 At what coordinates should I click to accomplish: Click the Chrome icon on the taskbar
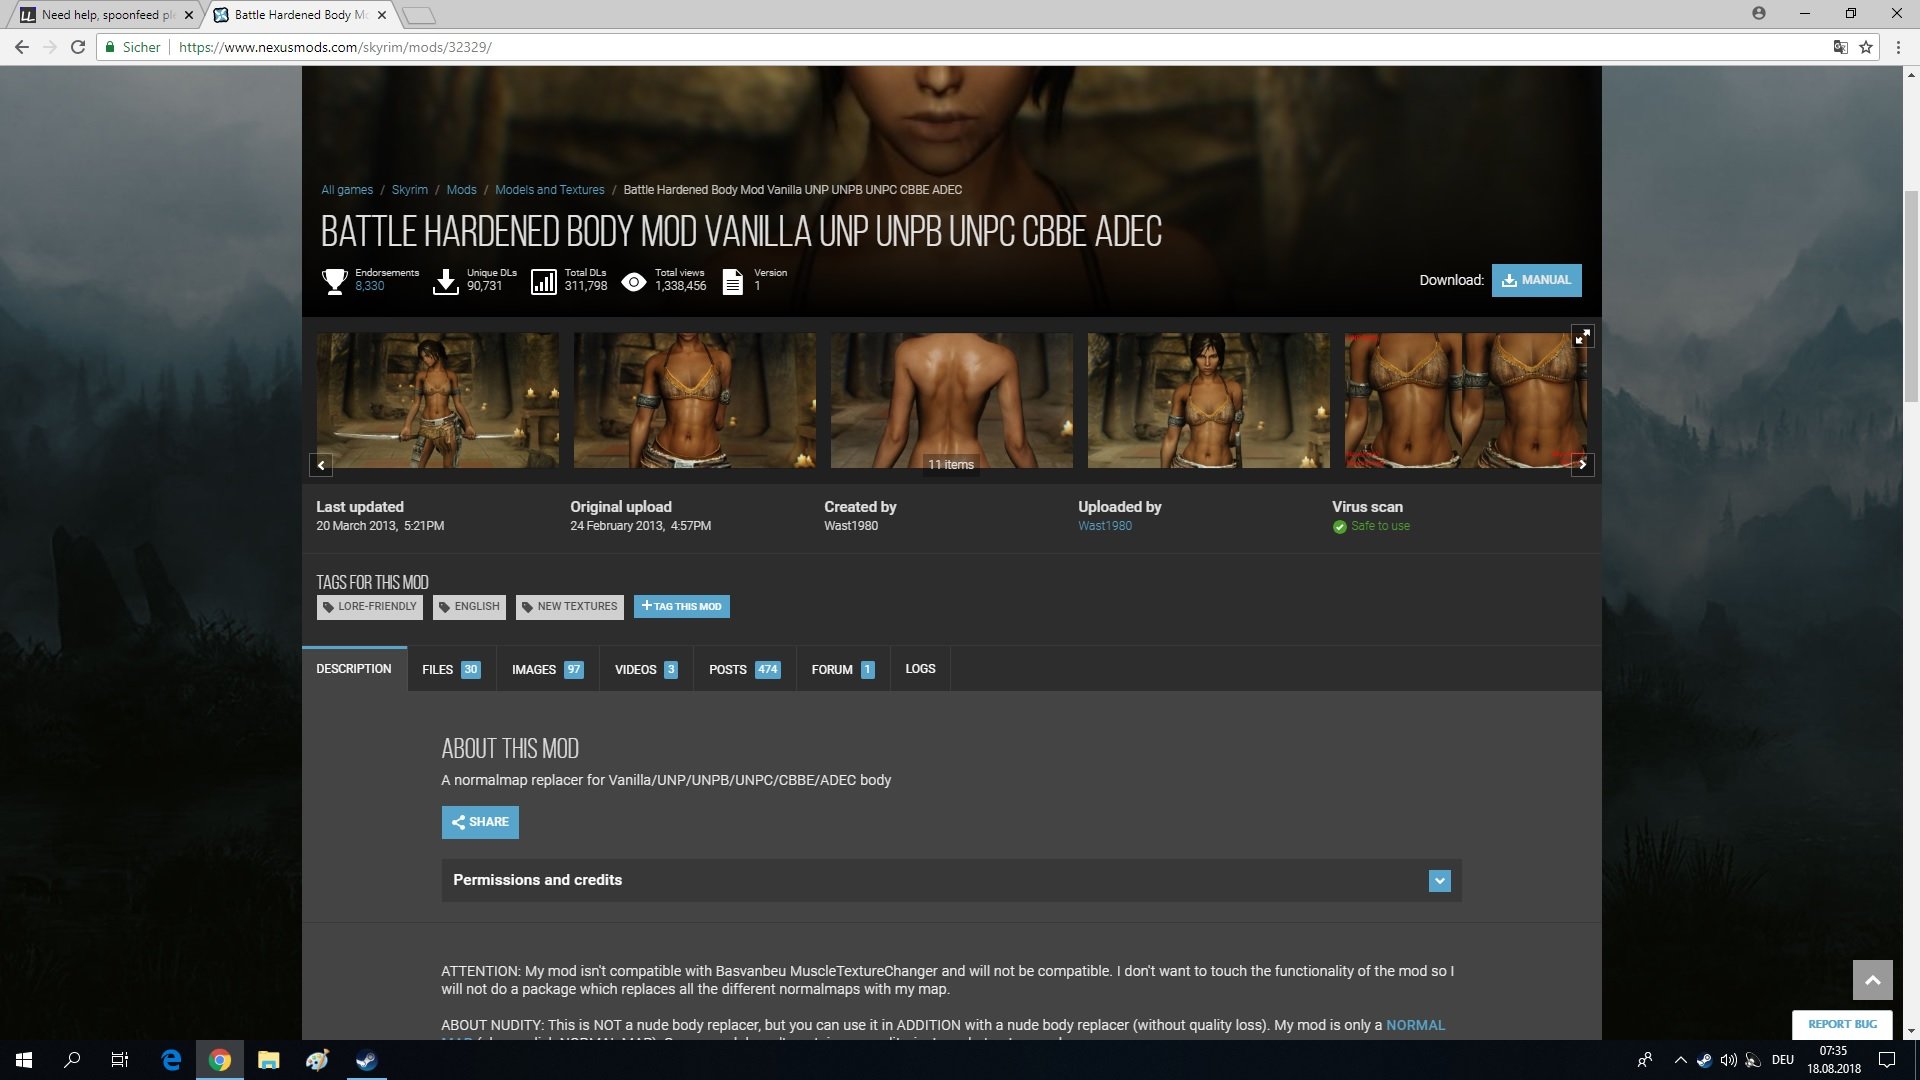tap(220, 1060)
